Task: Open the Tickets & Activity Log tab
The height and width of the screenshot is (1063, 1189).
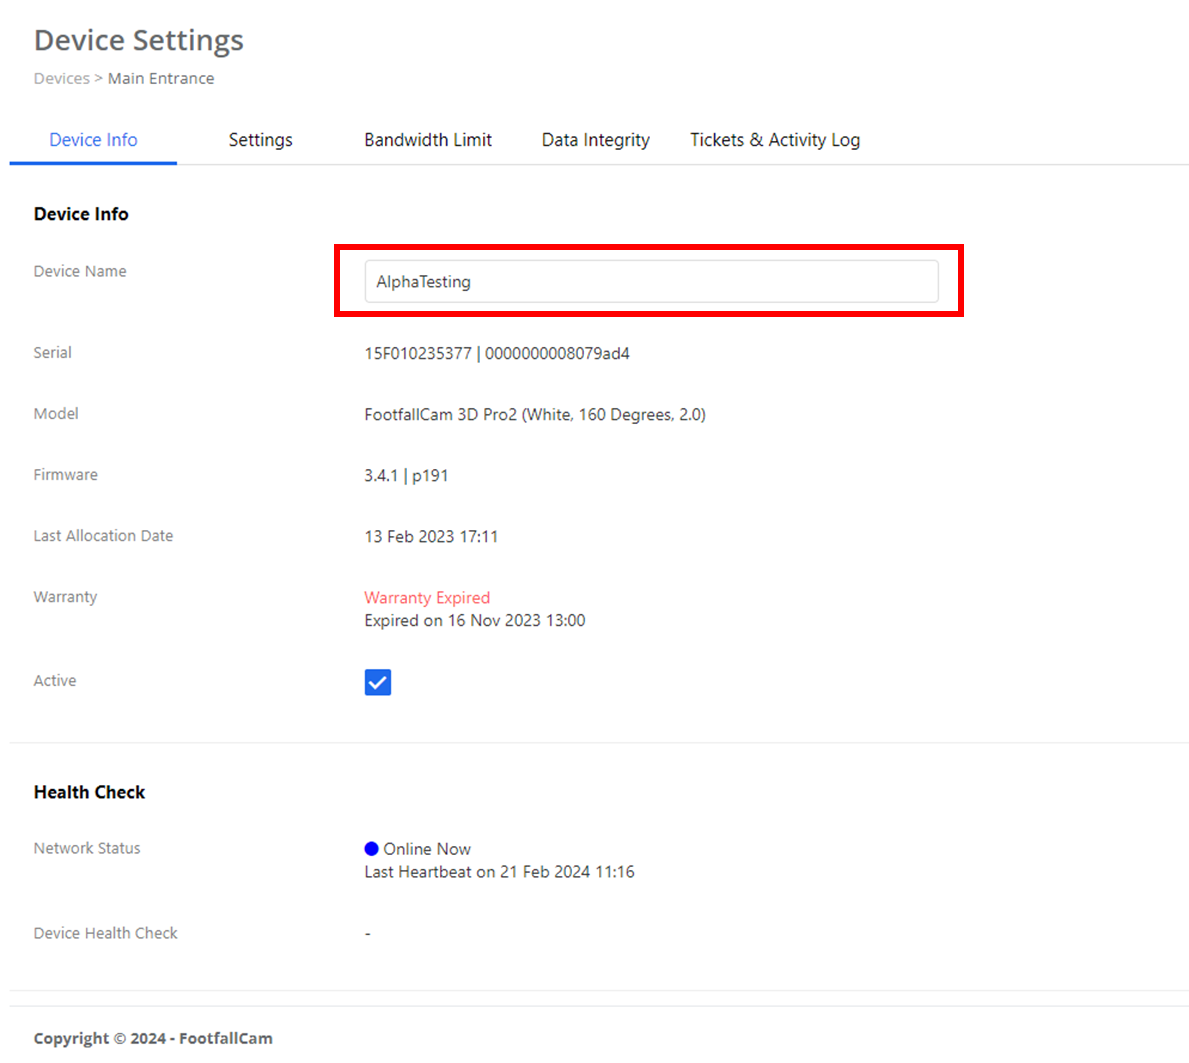Action: pyautogui.click(x=774, y=140)
